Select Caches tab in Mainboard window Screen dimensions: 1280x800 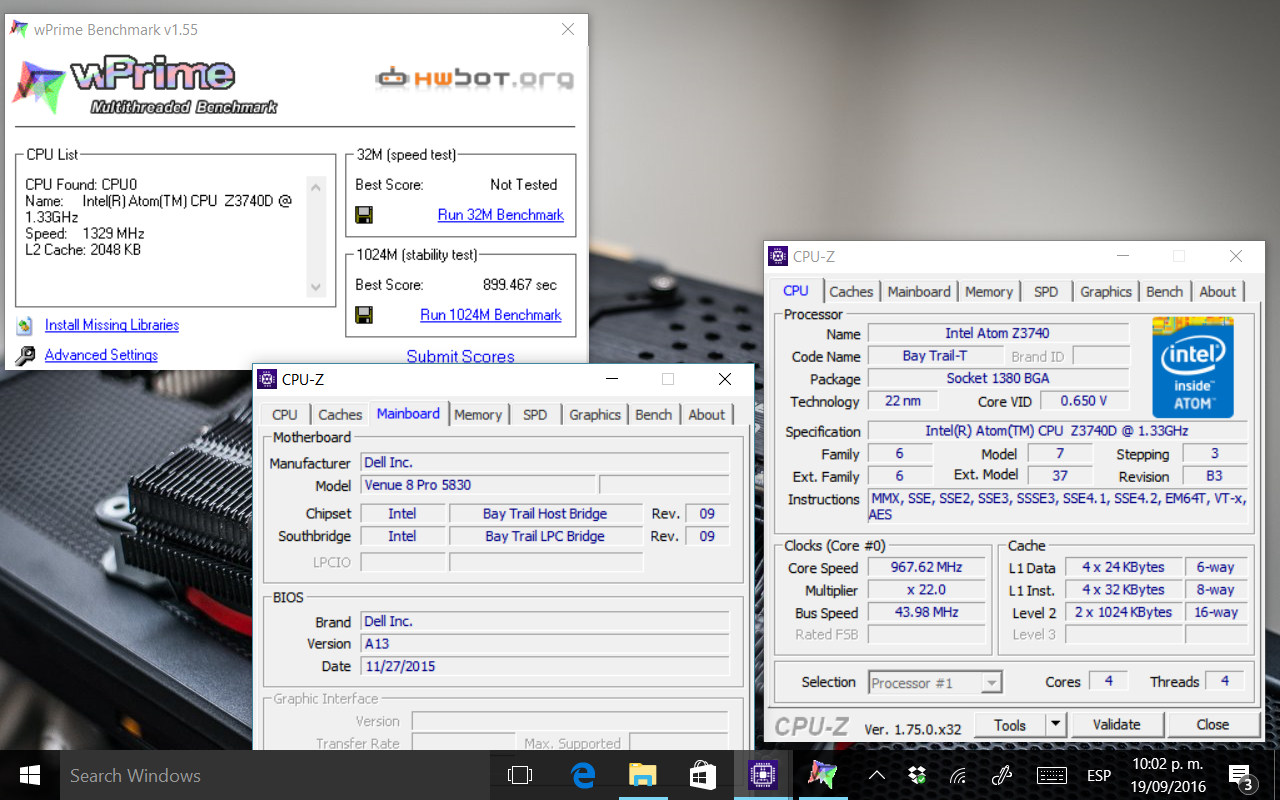coord(340,414)
